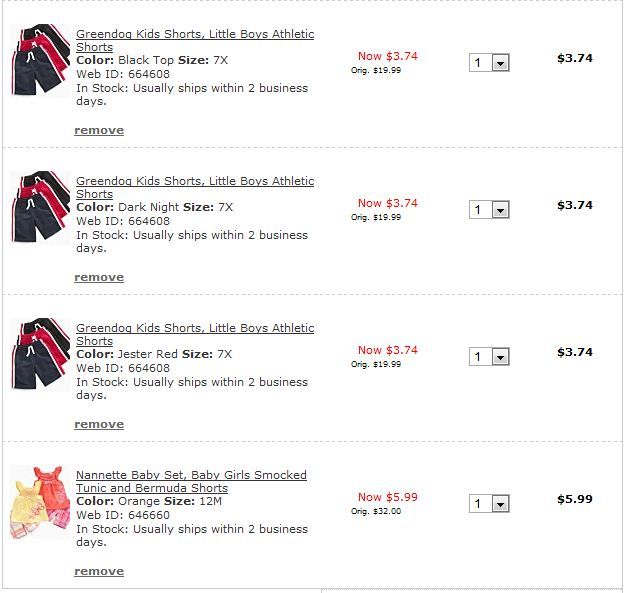Expand quantity dropdown for Jester Red shorts

coord(501,357)
